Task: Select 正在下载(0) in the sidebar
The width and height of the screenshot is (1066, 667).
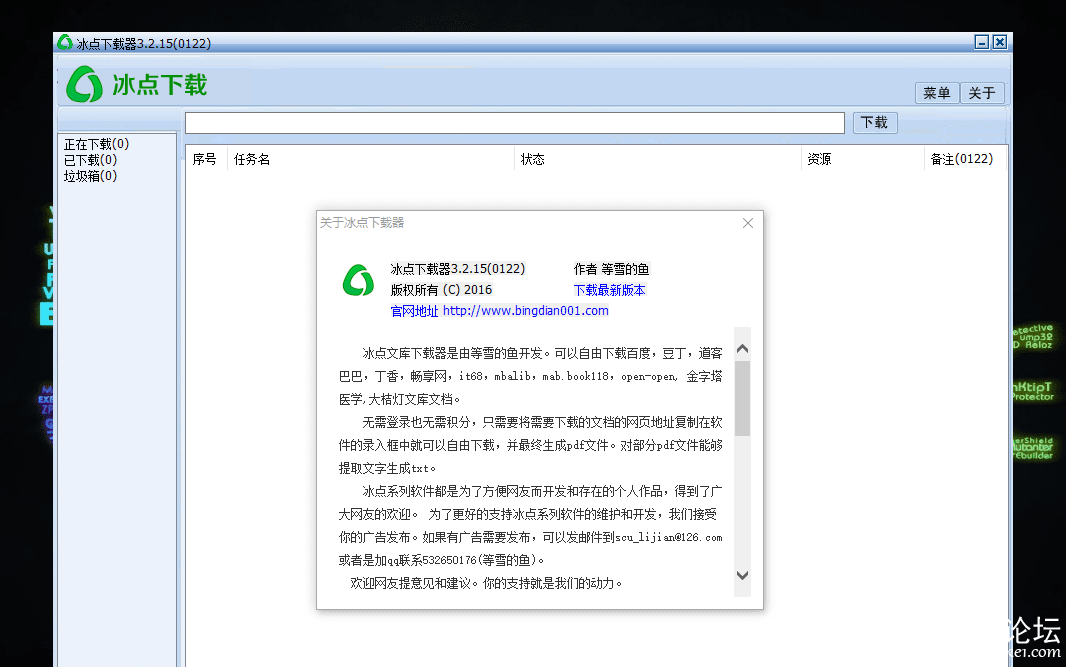Action: tap(96, 144)
